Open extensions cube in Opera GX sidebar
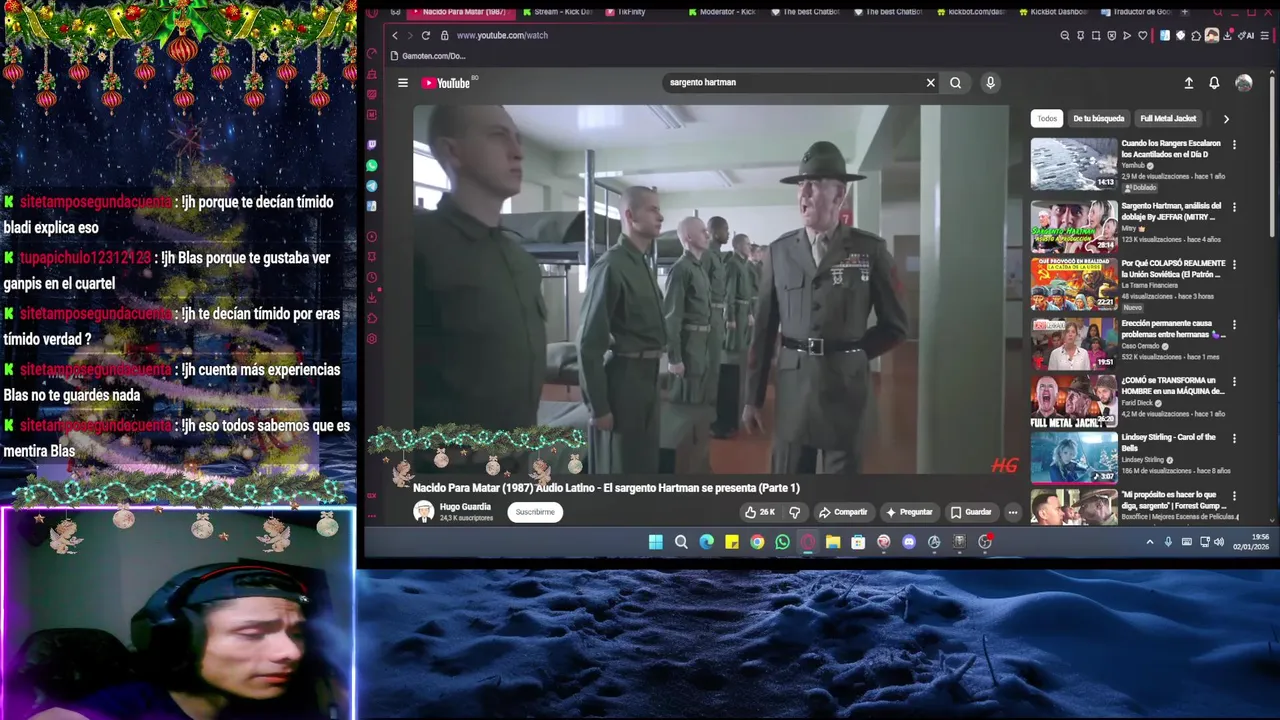This screenshot has width=1280, height=720. point(372,318)
